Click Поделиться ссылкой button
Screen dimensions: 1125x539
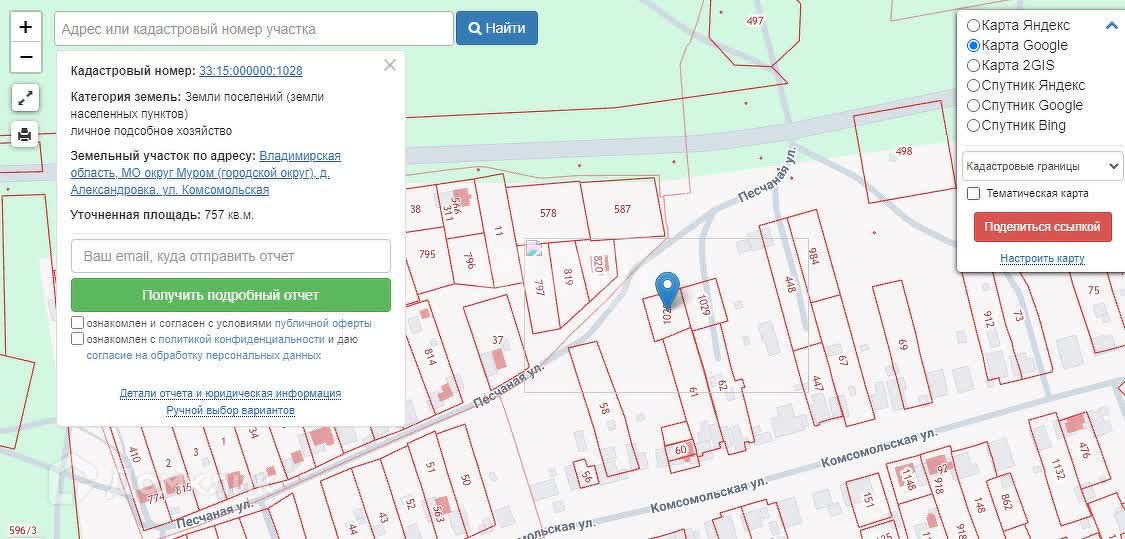click(1042, 227)
